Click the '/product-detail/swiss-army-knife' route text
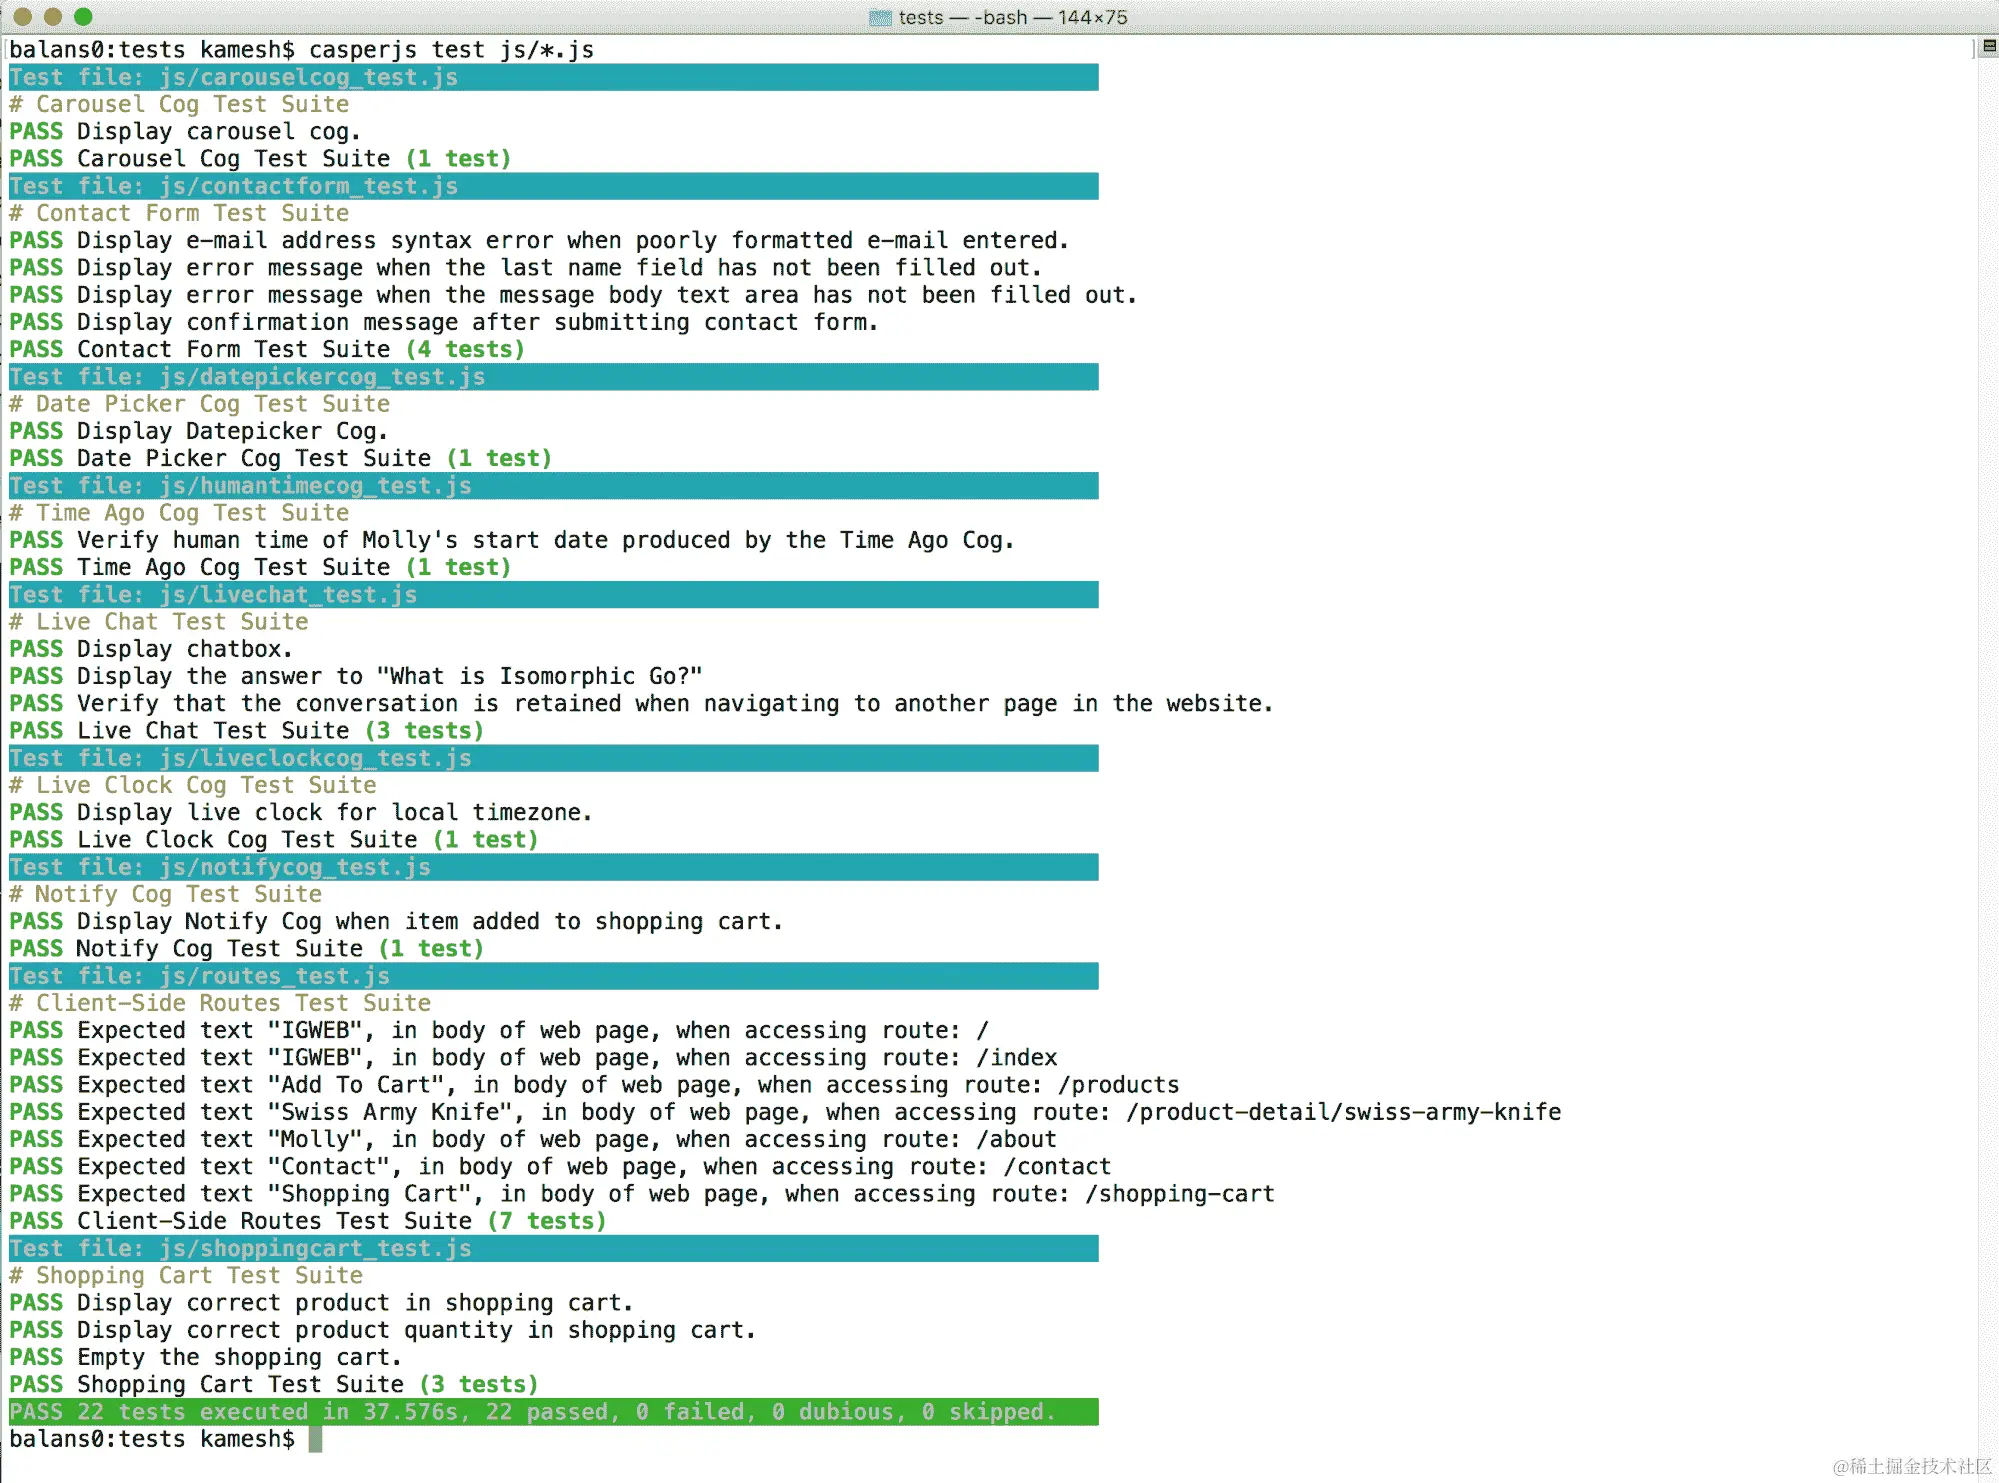Image resolution: width=1999 pixels, height=1483 pixels. pos(1343,1112)
